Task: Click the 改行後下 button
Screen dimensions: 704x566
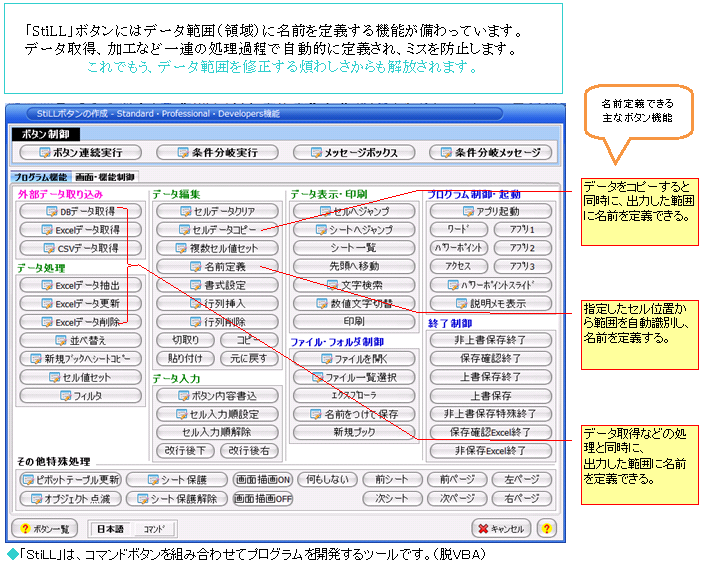Action: click(x=185, y=451)
